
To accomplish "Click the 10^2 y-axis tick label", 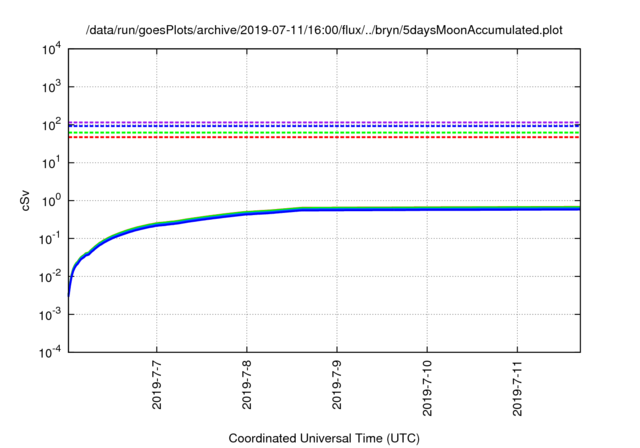I will click(x=52, y=124).
